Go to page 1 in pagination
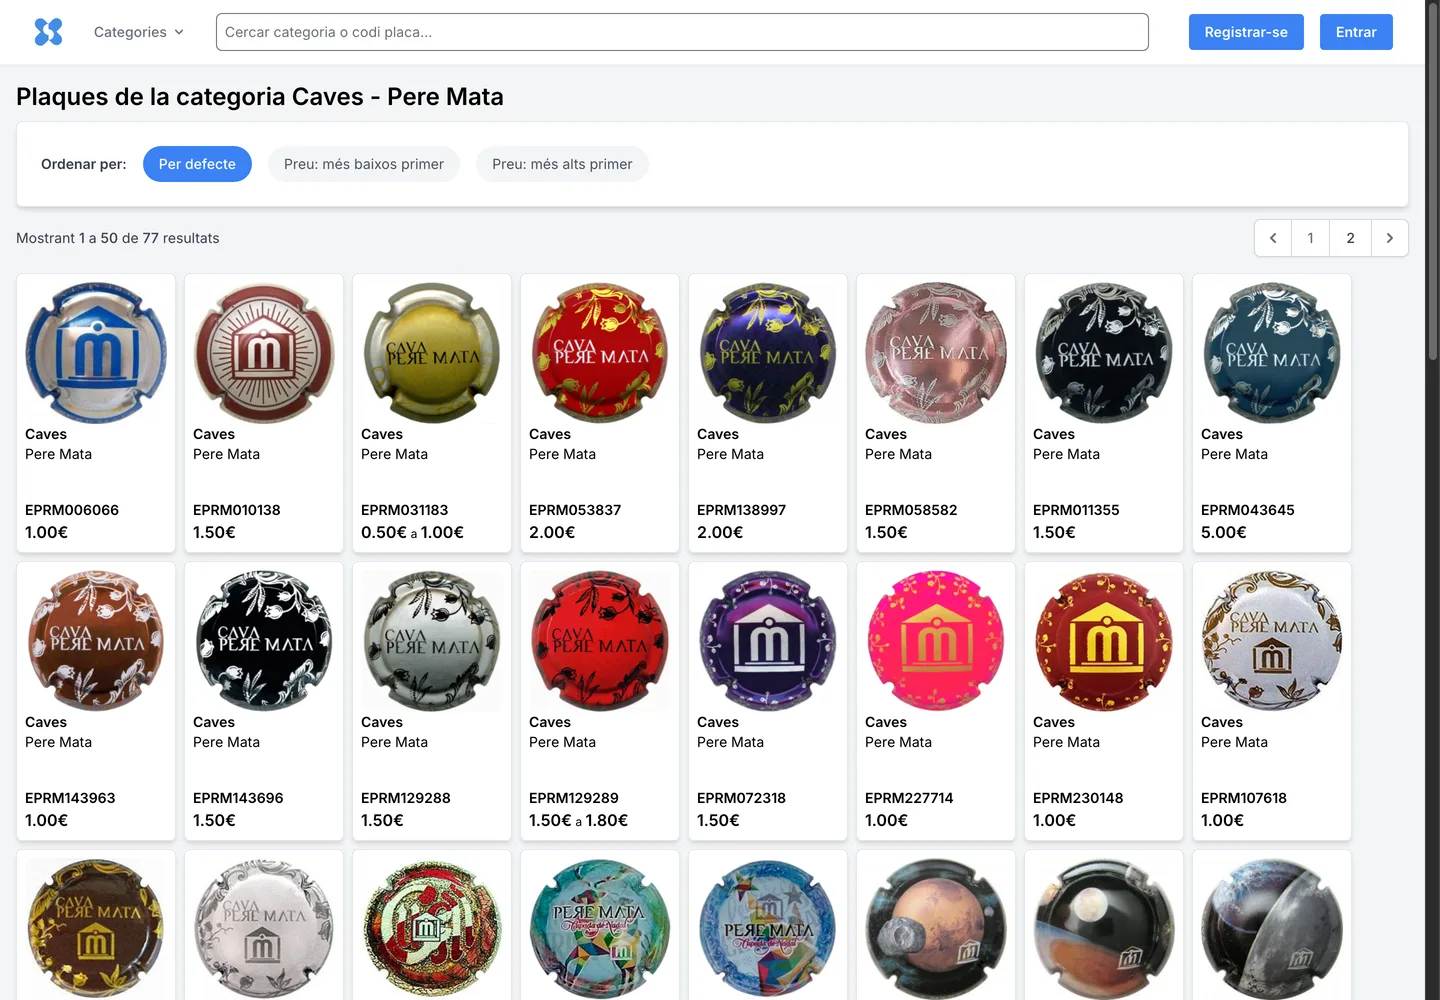Screen dimensions: 1440x1000 [1310, 238]
